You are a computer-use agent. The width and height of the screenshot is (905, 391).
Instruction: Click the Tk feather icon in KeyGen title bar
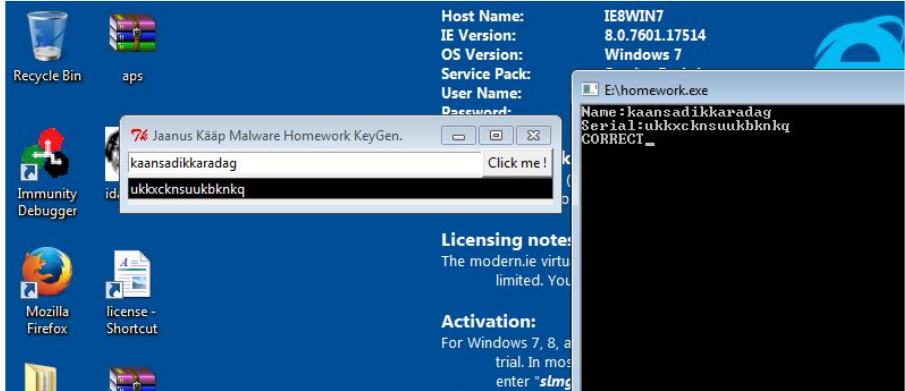(139, 136)
